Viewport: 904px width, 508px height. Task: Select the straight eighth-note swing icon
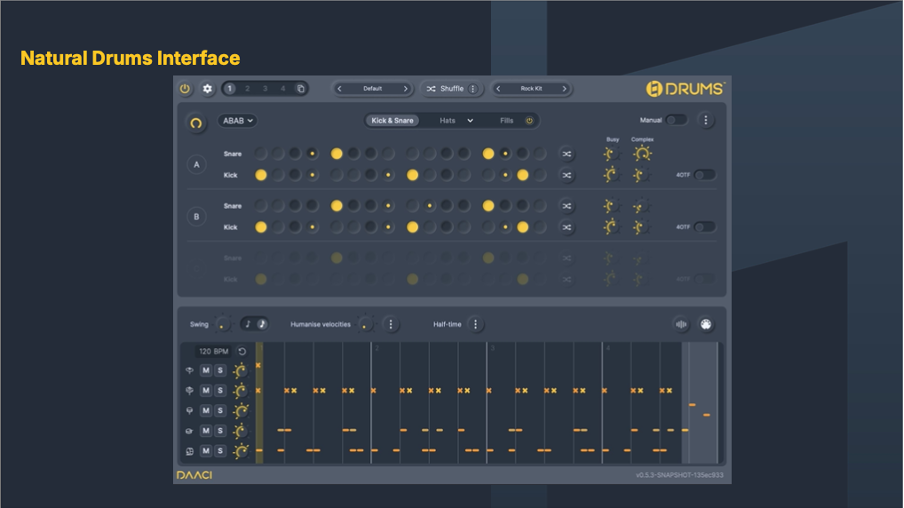[248, 324]
